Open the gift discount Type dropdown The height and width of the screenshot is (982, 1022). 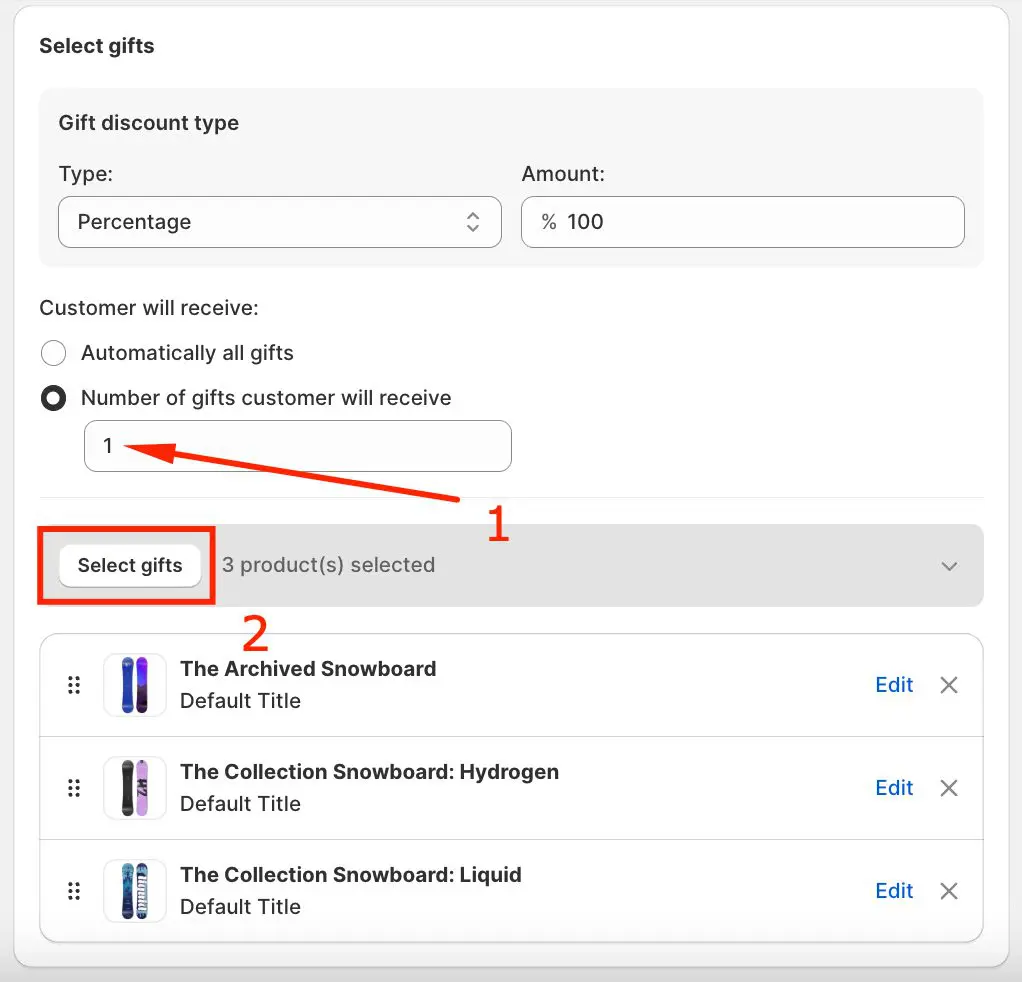(279, 222)
